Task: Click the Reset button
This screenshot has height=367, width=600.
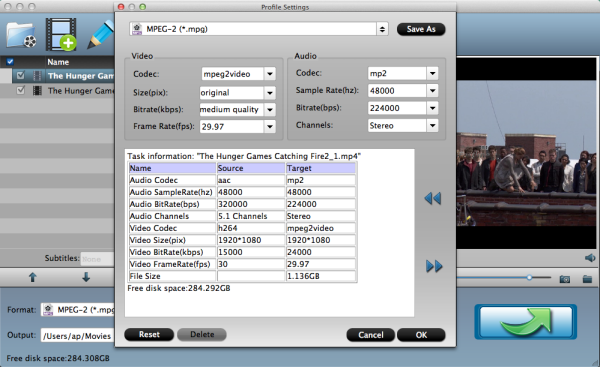Action: click(x=149, y=334)
